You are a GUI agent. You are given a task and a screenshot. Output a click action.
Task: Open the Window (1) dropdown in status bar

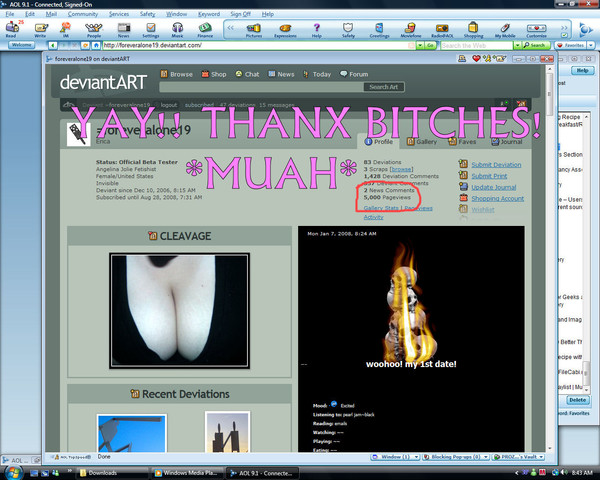click(x=416, y=457)
